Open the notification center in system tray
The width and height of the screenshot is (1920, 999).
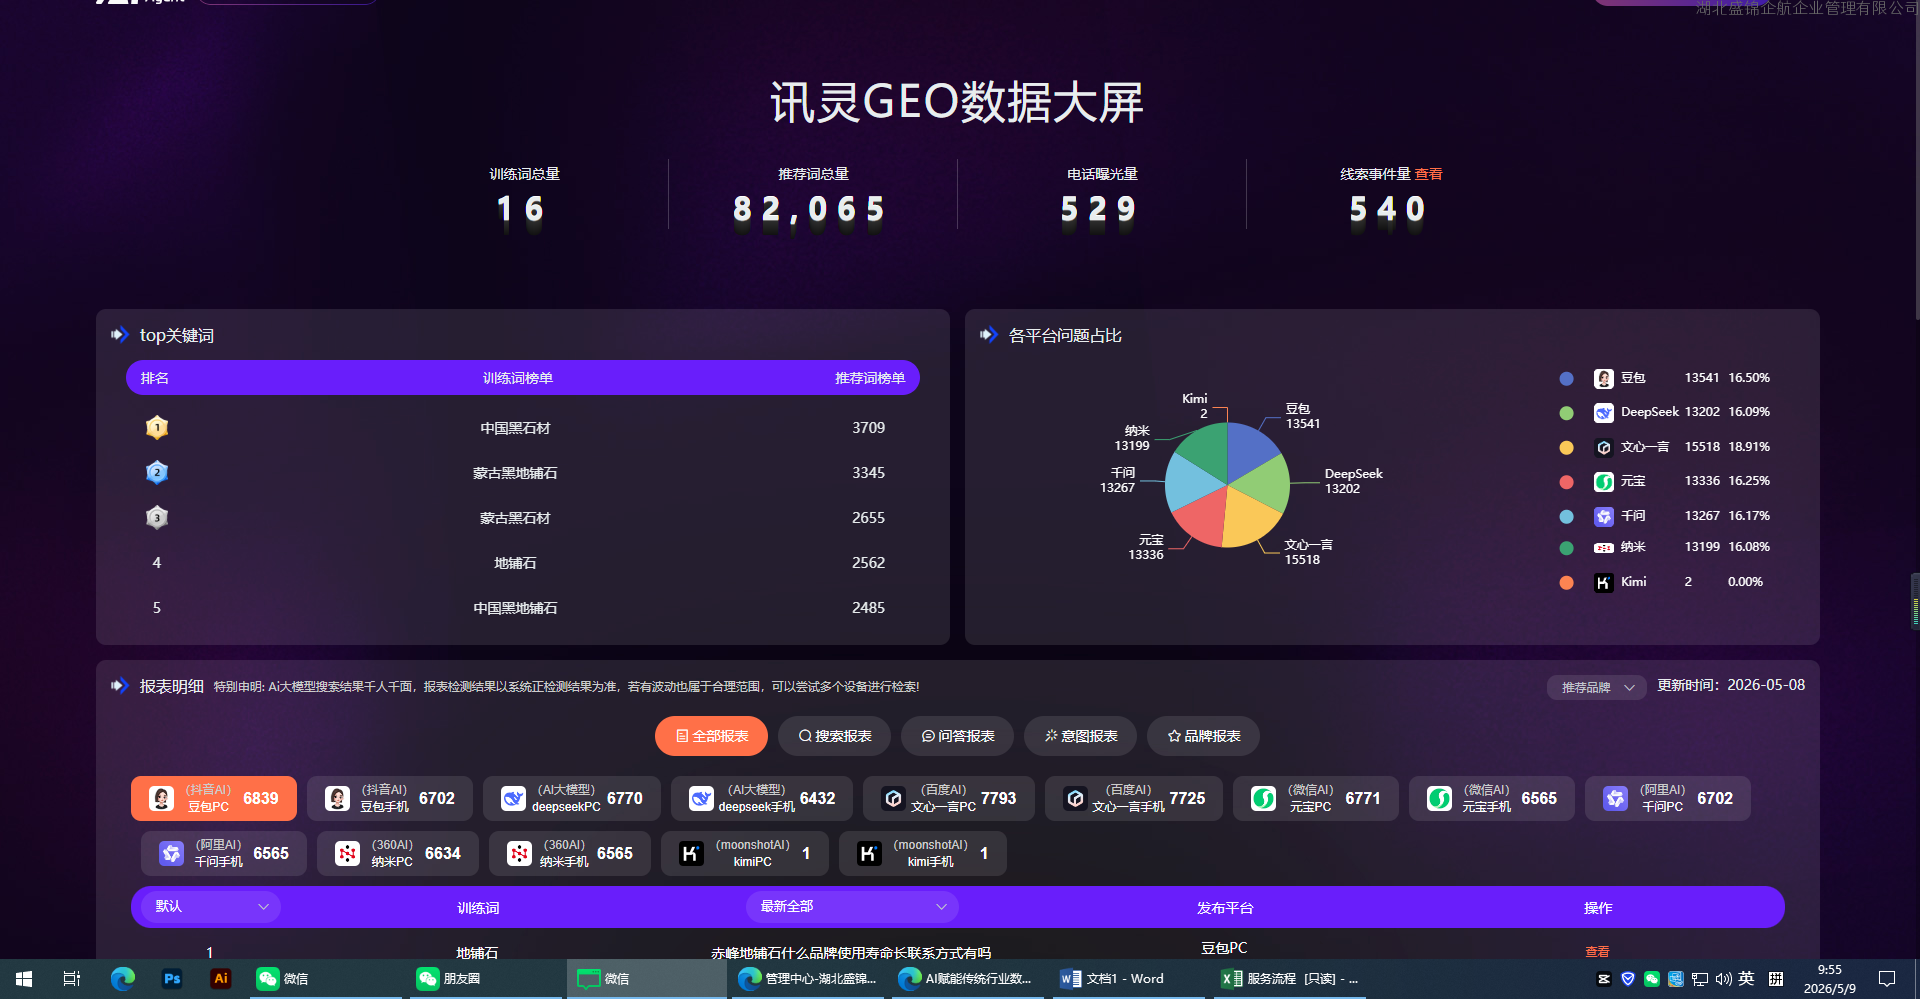1887,979
